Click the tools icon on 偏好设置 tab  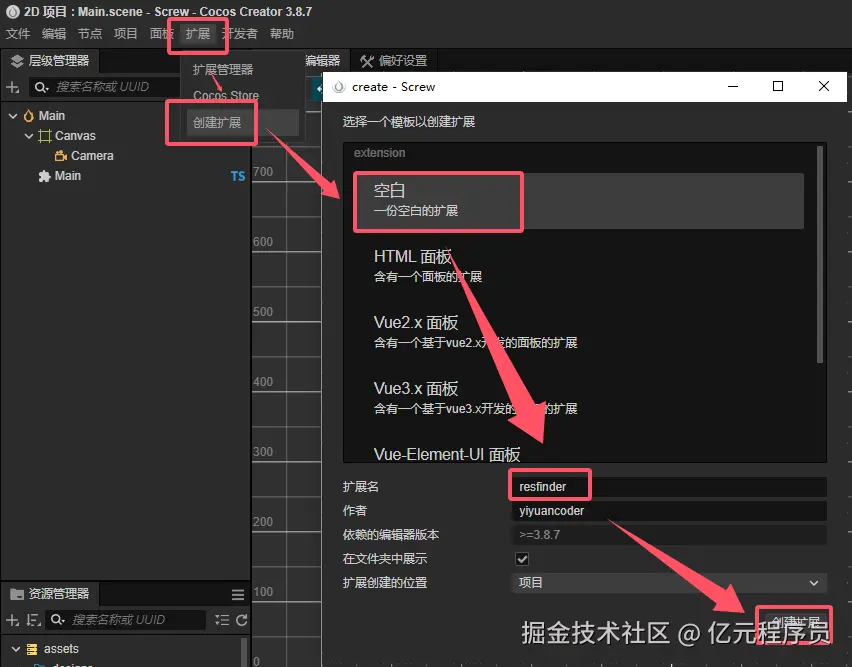[x=367, y=61]
